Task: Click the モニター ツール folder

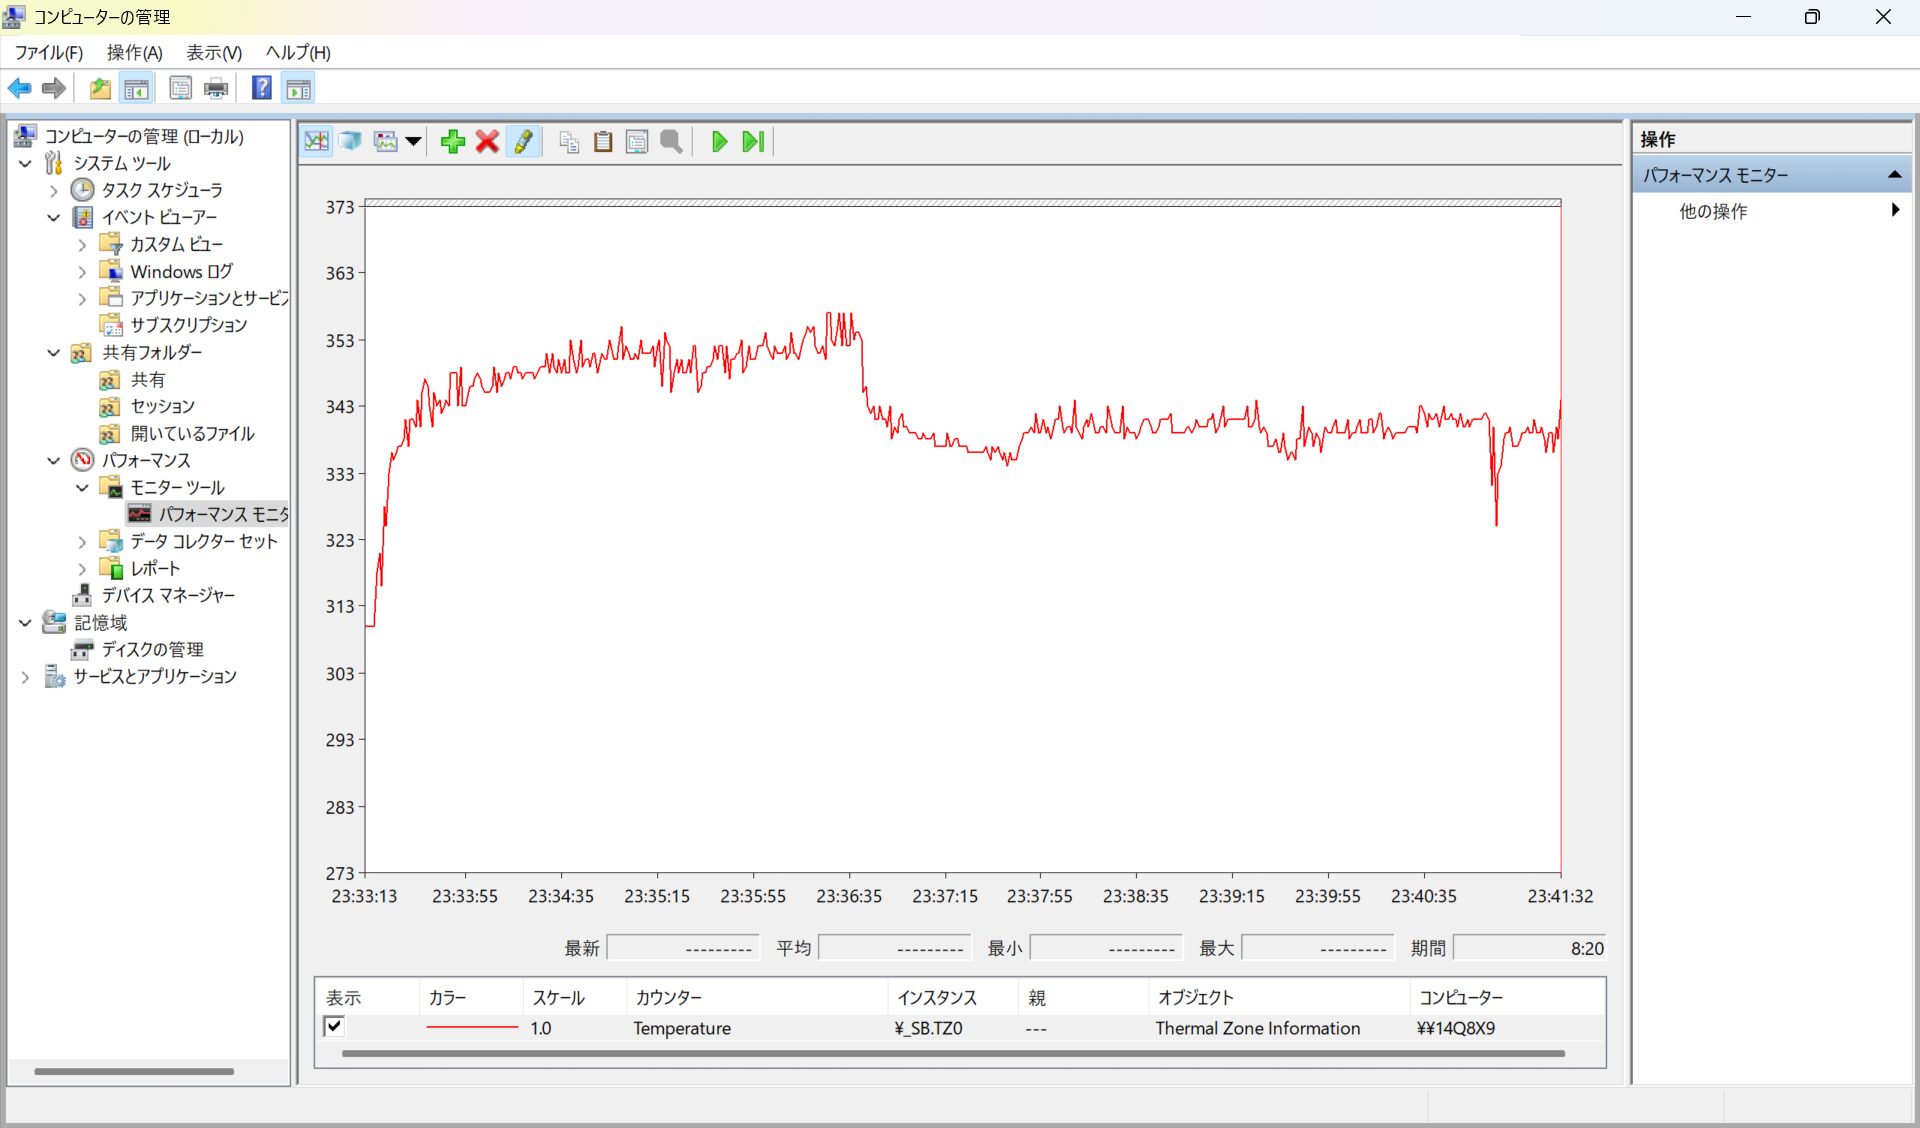Action: [x=177, y=488]
